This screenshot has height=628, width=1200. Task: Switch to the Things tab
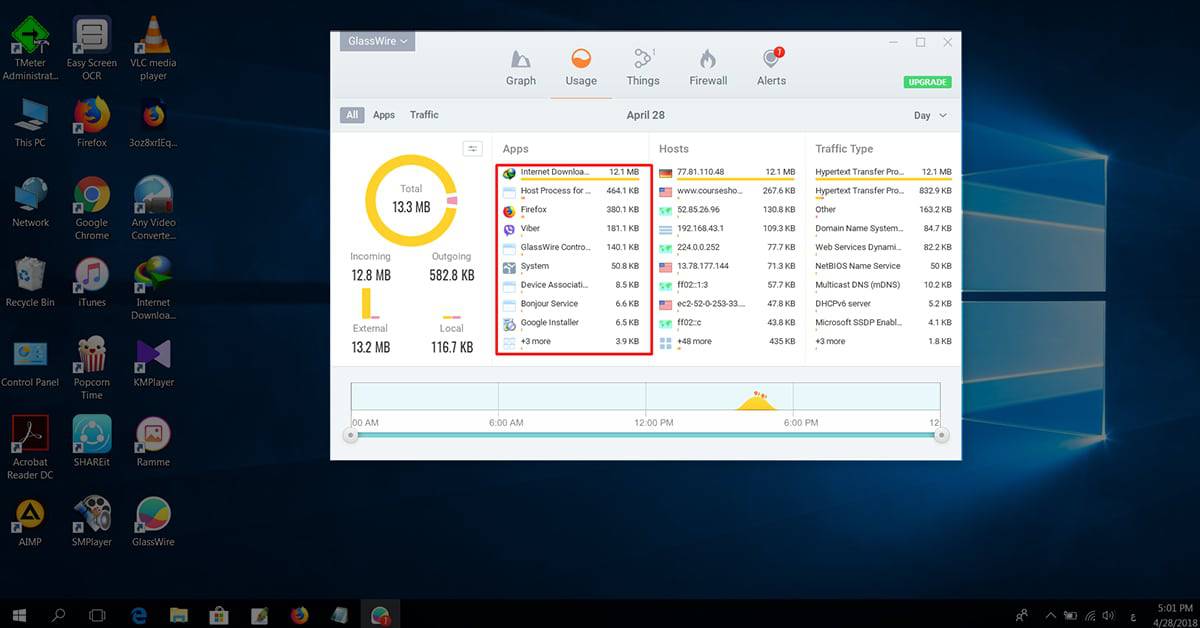(x=643, y=67)
